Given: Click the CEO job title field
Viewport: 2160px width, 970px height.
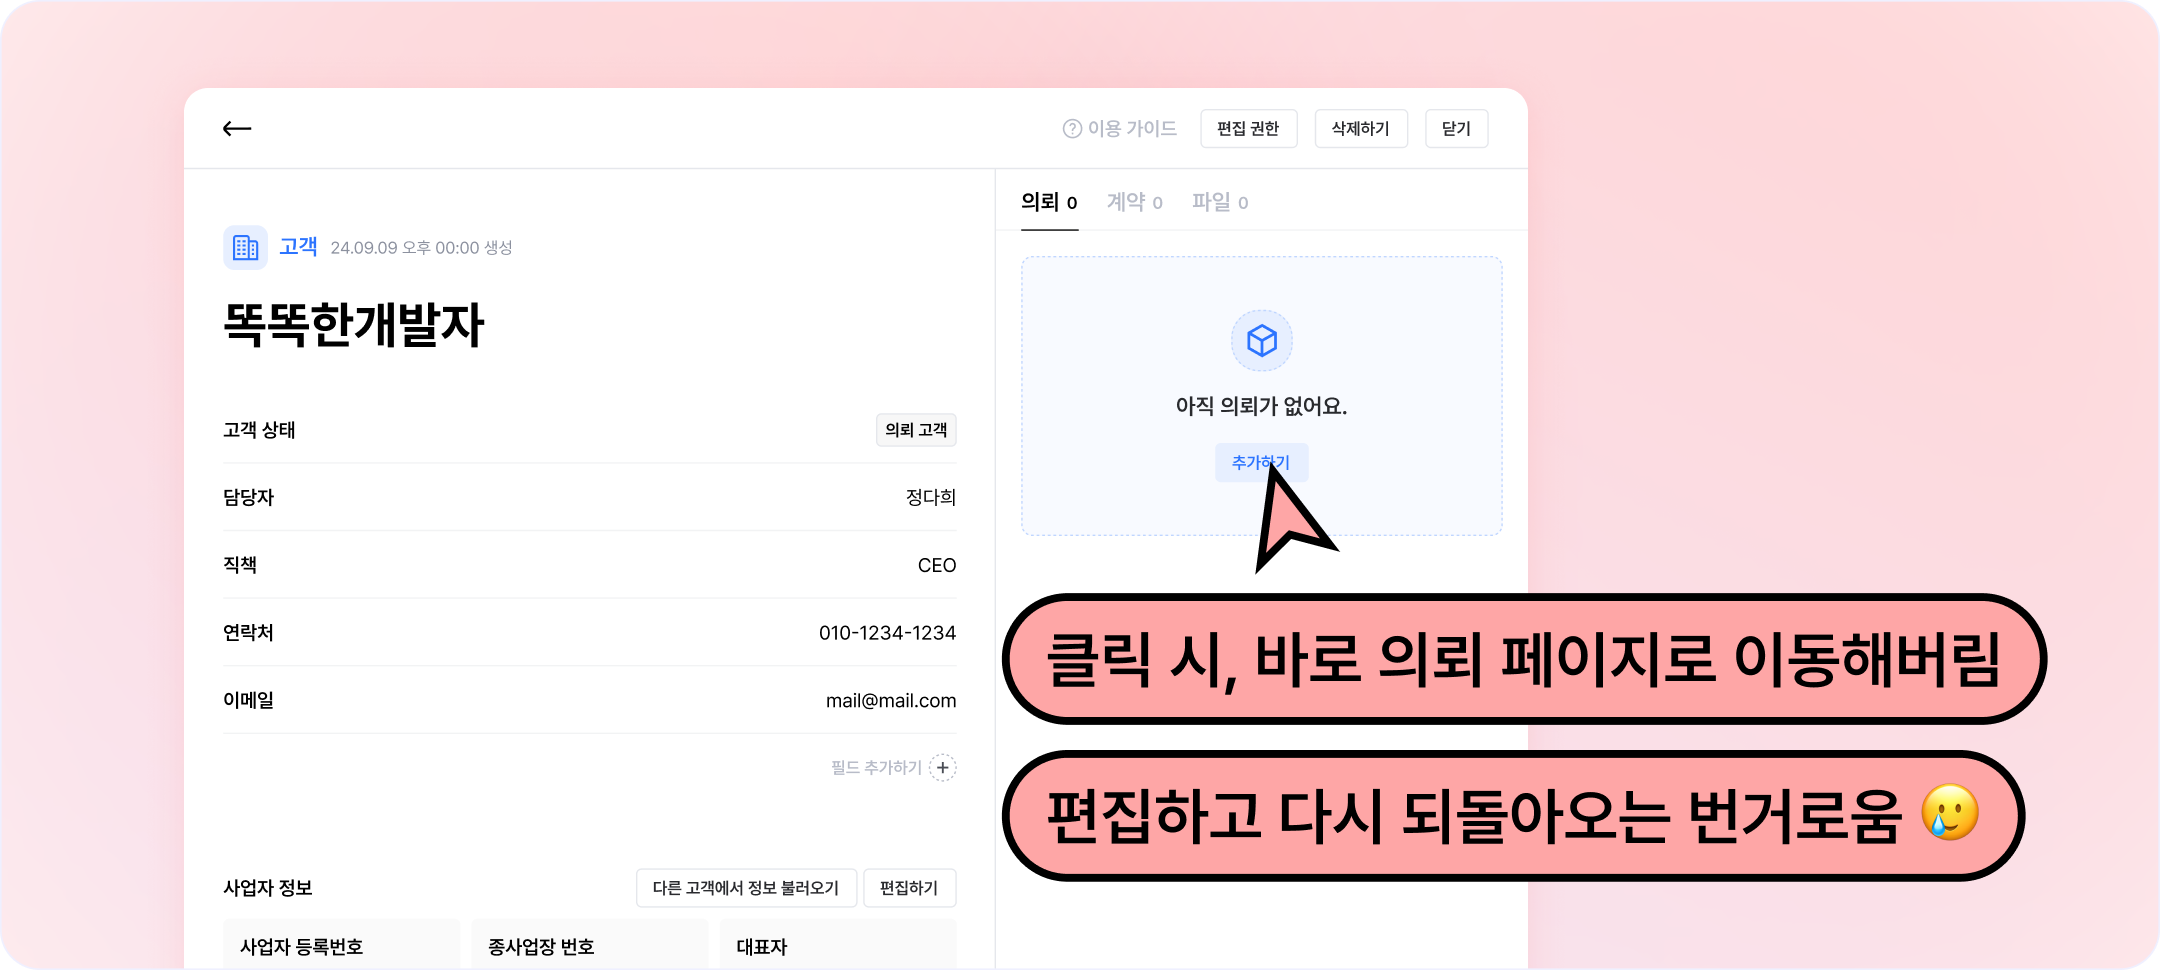Looking at the screenshot, I should point(937,566).
